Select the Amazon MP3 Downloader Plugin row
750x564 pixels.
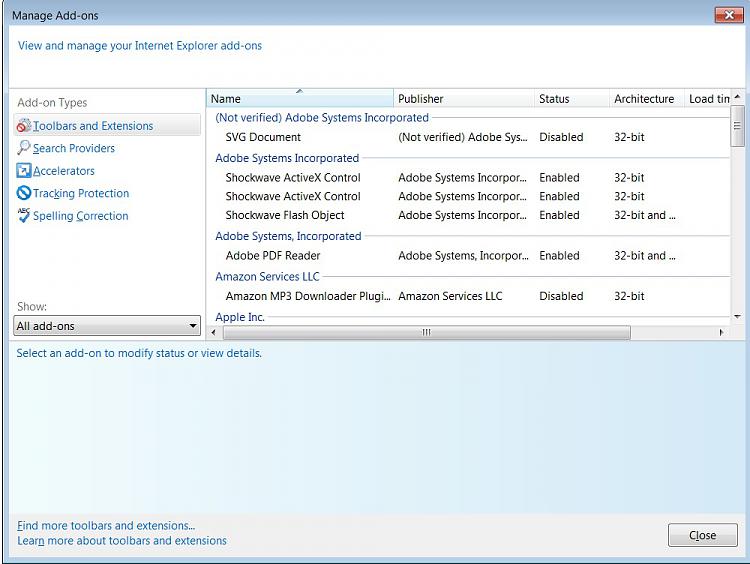coord(468,296)
